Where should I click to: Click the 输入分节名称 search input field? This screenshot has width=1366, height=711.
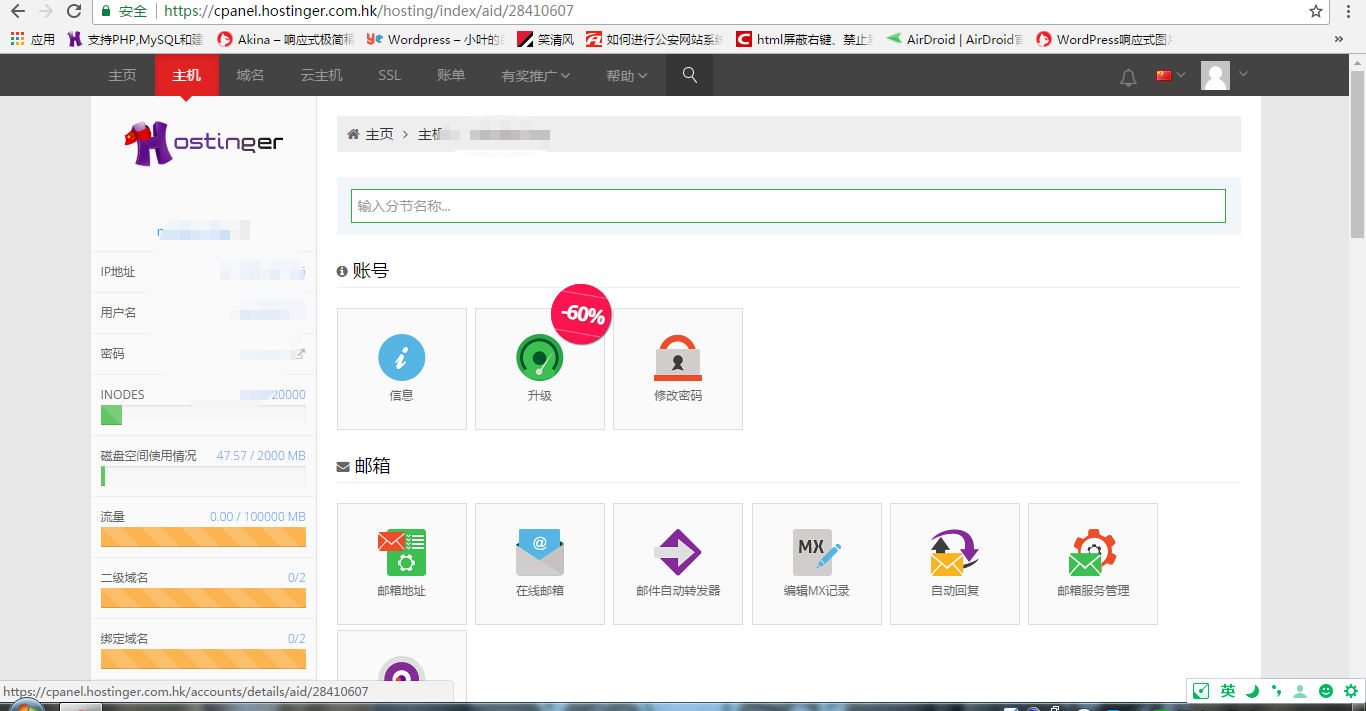[787, 206]
